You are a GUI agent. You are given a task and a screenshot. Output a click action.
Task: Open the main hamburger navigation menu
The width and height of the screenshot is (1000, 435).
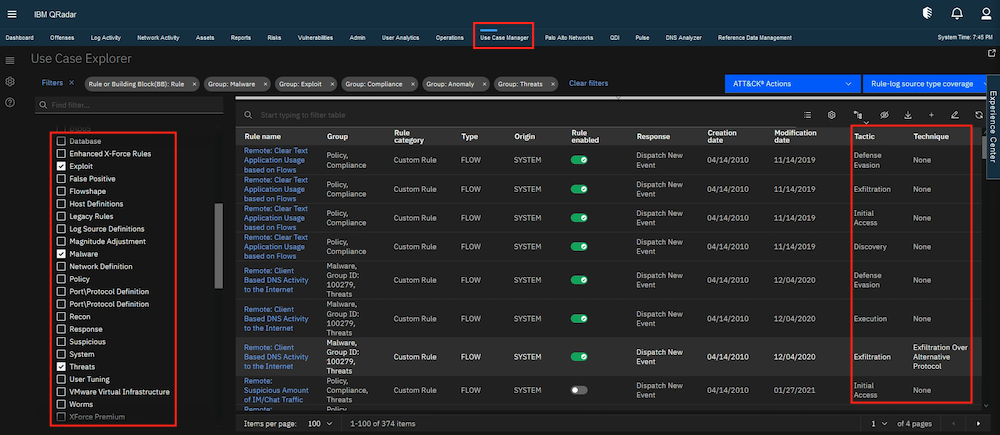12,14
